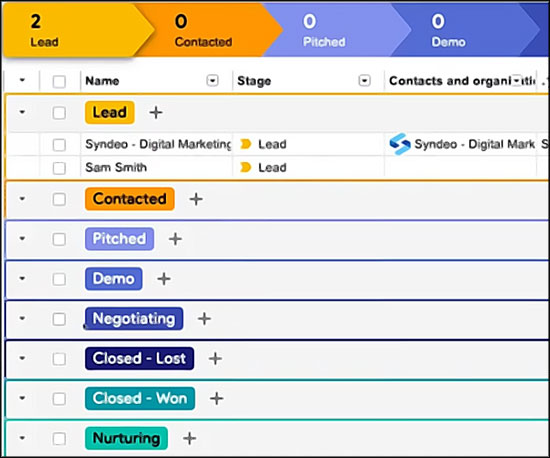550x458 pixels.
Task: Check the Closed - Lost group checkbox
Action: tap(59, 359)
